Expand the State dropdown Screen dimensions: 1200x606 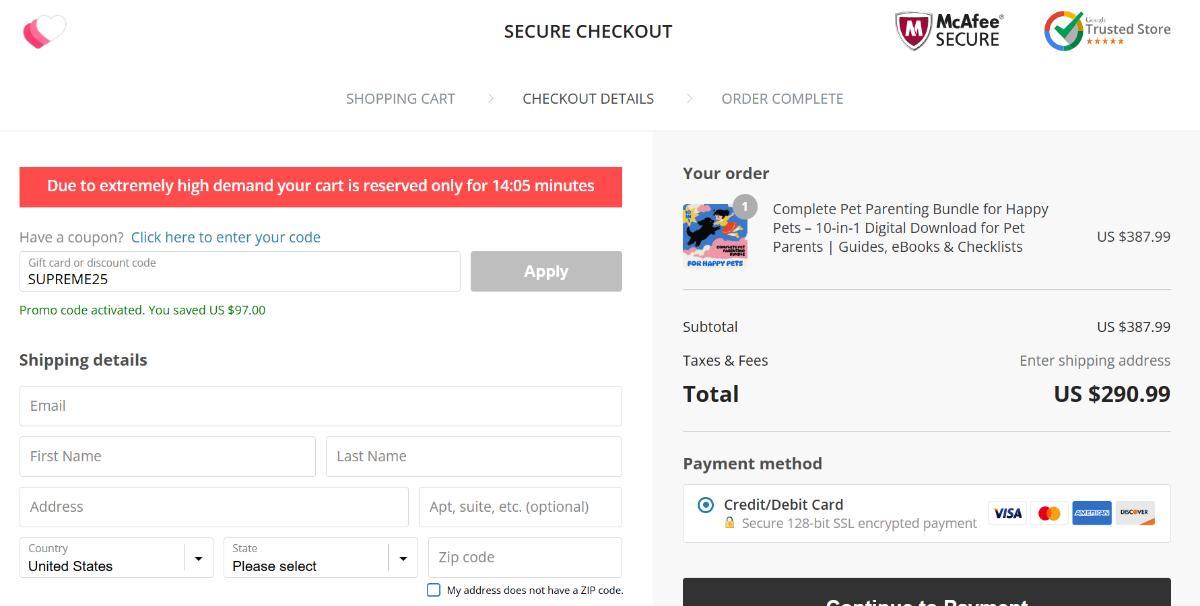(x=320, y=558)
